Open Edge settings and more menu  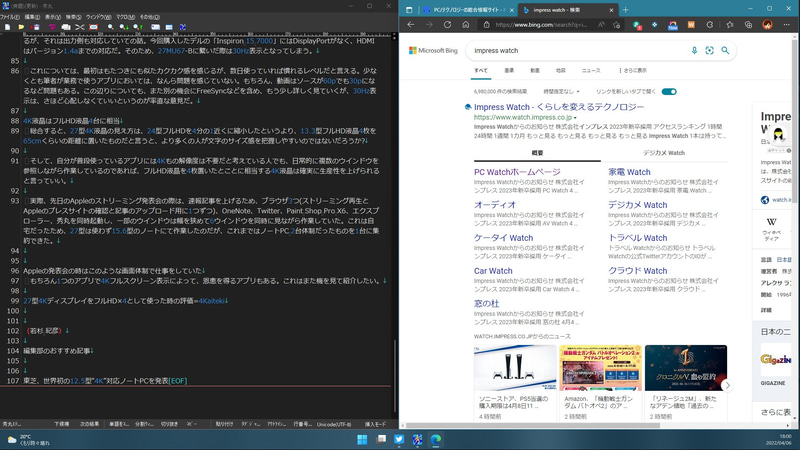[x=786, y=24]
